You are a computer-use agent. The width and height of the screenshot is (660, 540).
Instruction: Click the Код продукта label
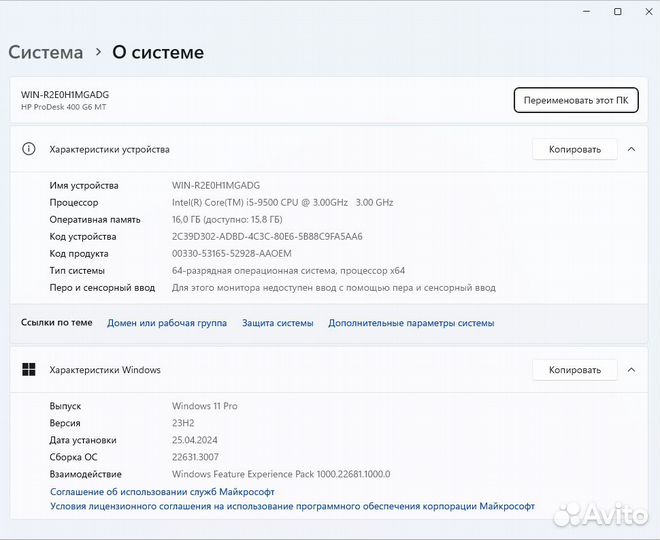pos(79,254)
